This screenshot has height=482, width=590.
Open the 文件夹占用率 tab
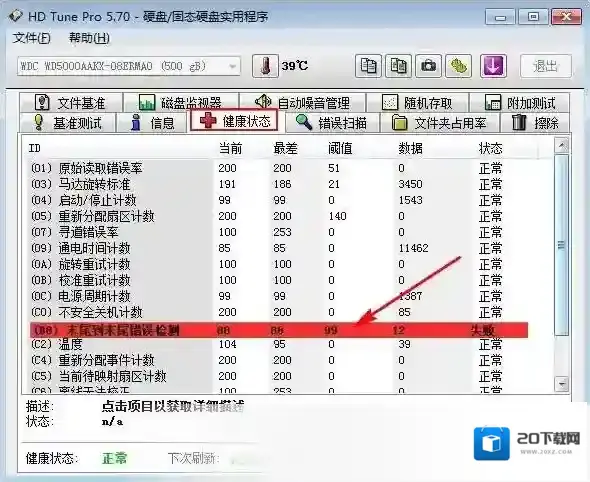point(439,123)
